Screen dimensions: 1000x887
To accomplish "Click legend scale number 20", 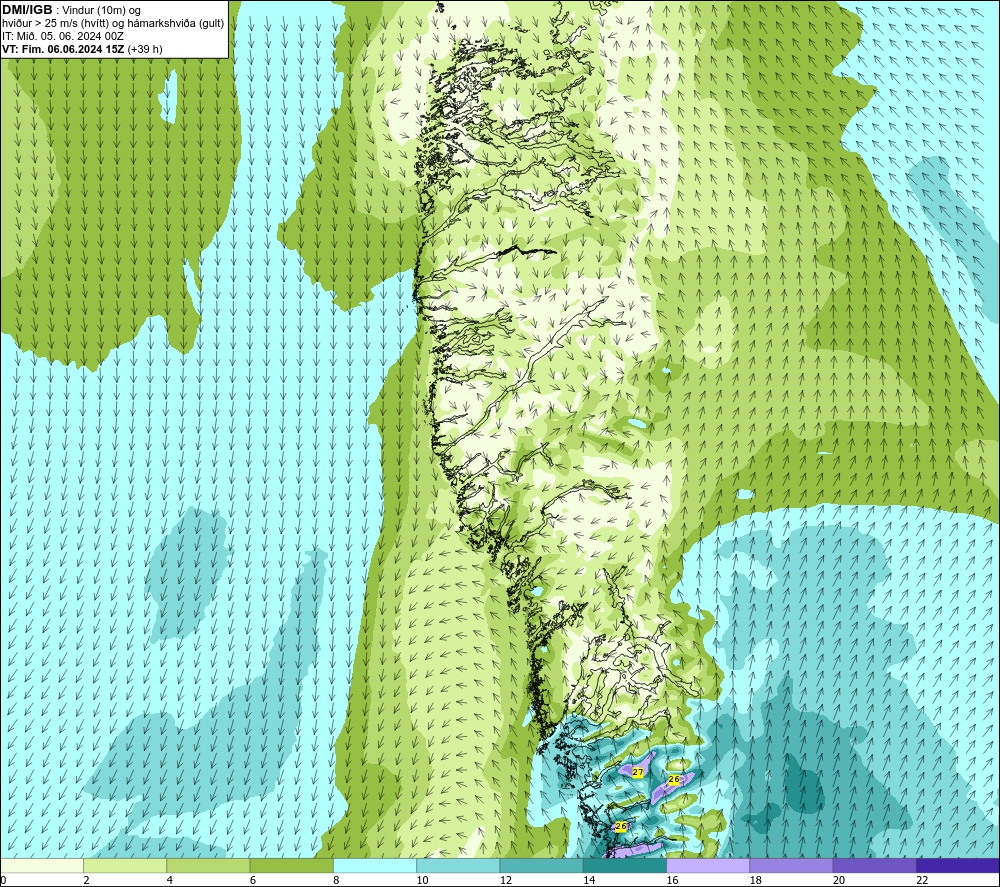I will point(839,880).
